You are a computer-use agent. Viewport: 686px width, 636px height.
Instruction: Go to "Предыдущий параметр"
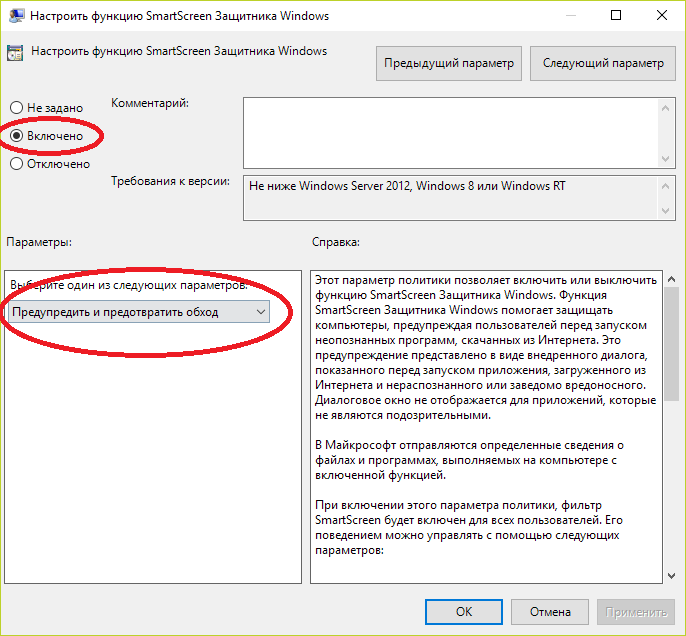pos(449,63)
